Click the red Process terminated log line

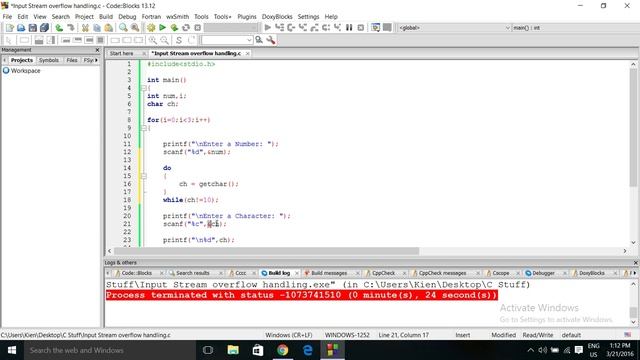[302, 295]
